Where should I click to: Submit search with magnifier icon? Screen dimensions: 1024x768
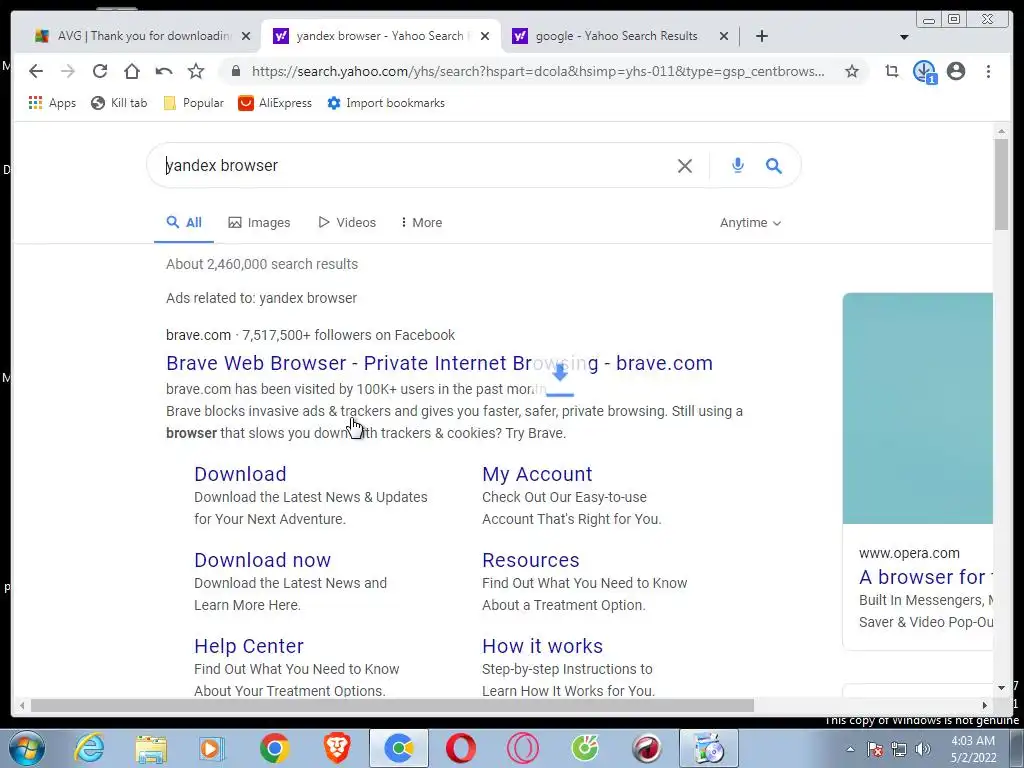(x=774, y=166)
